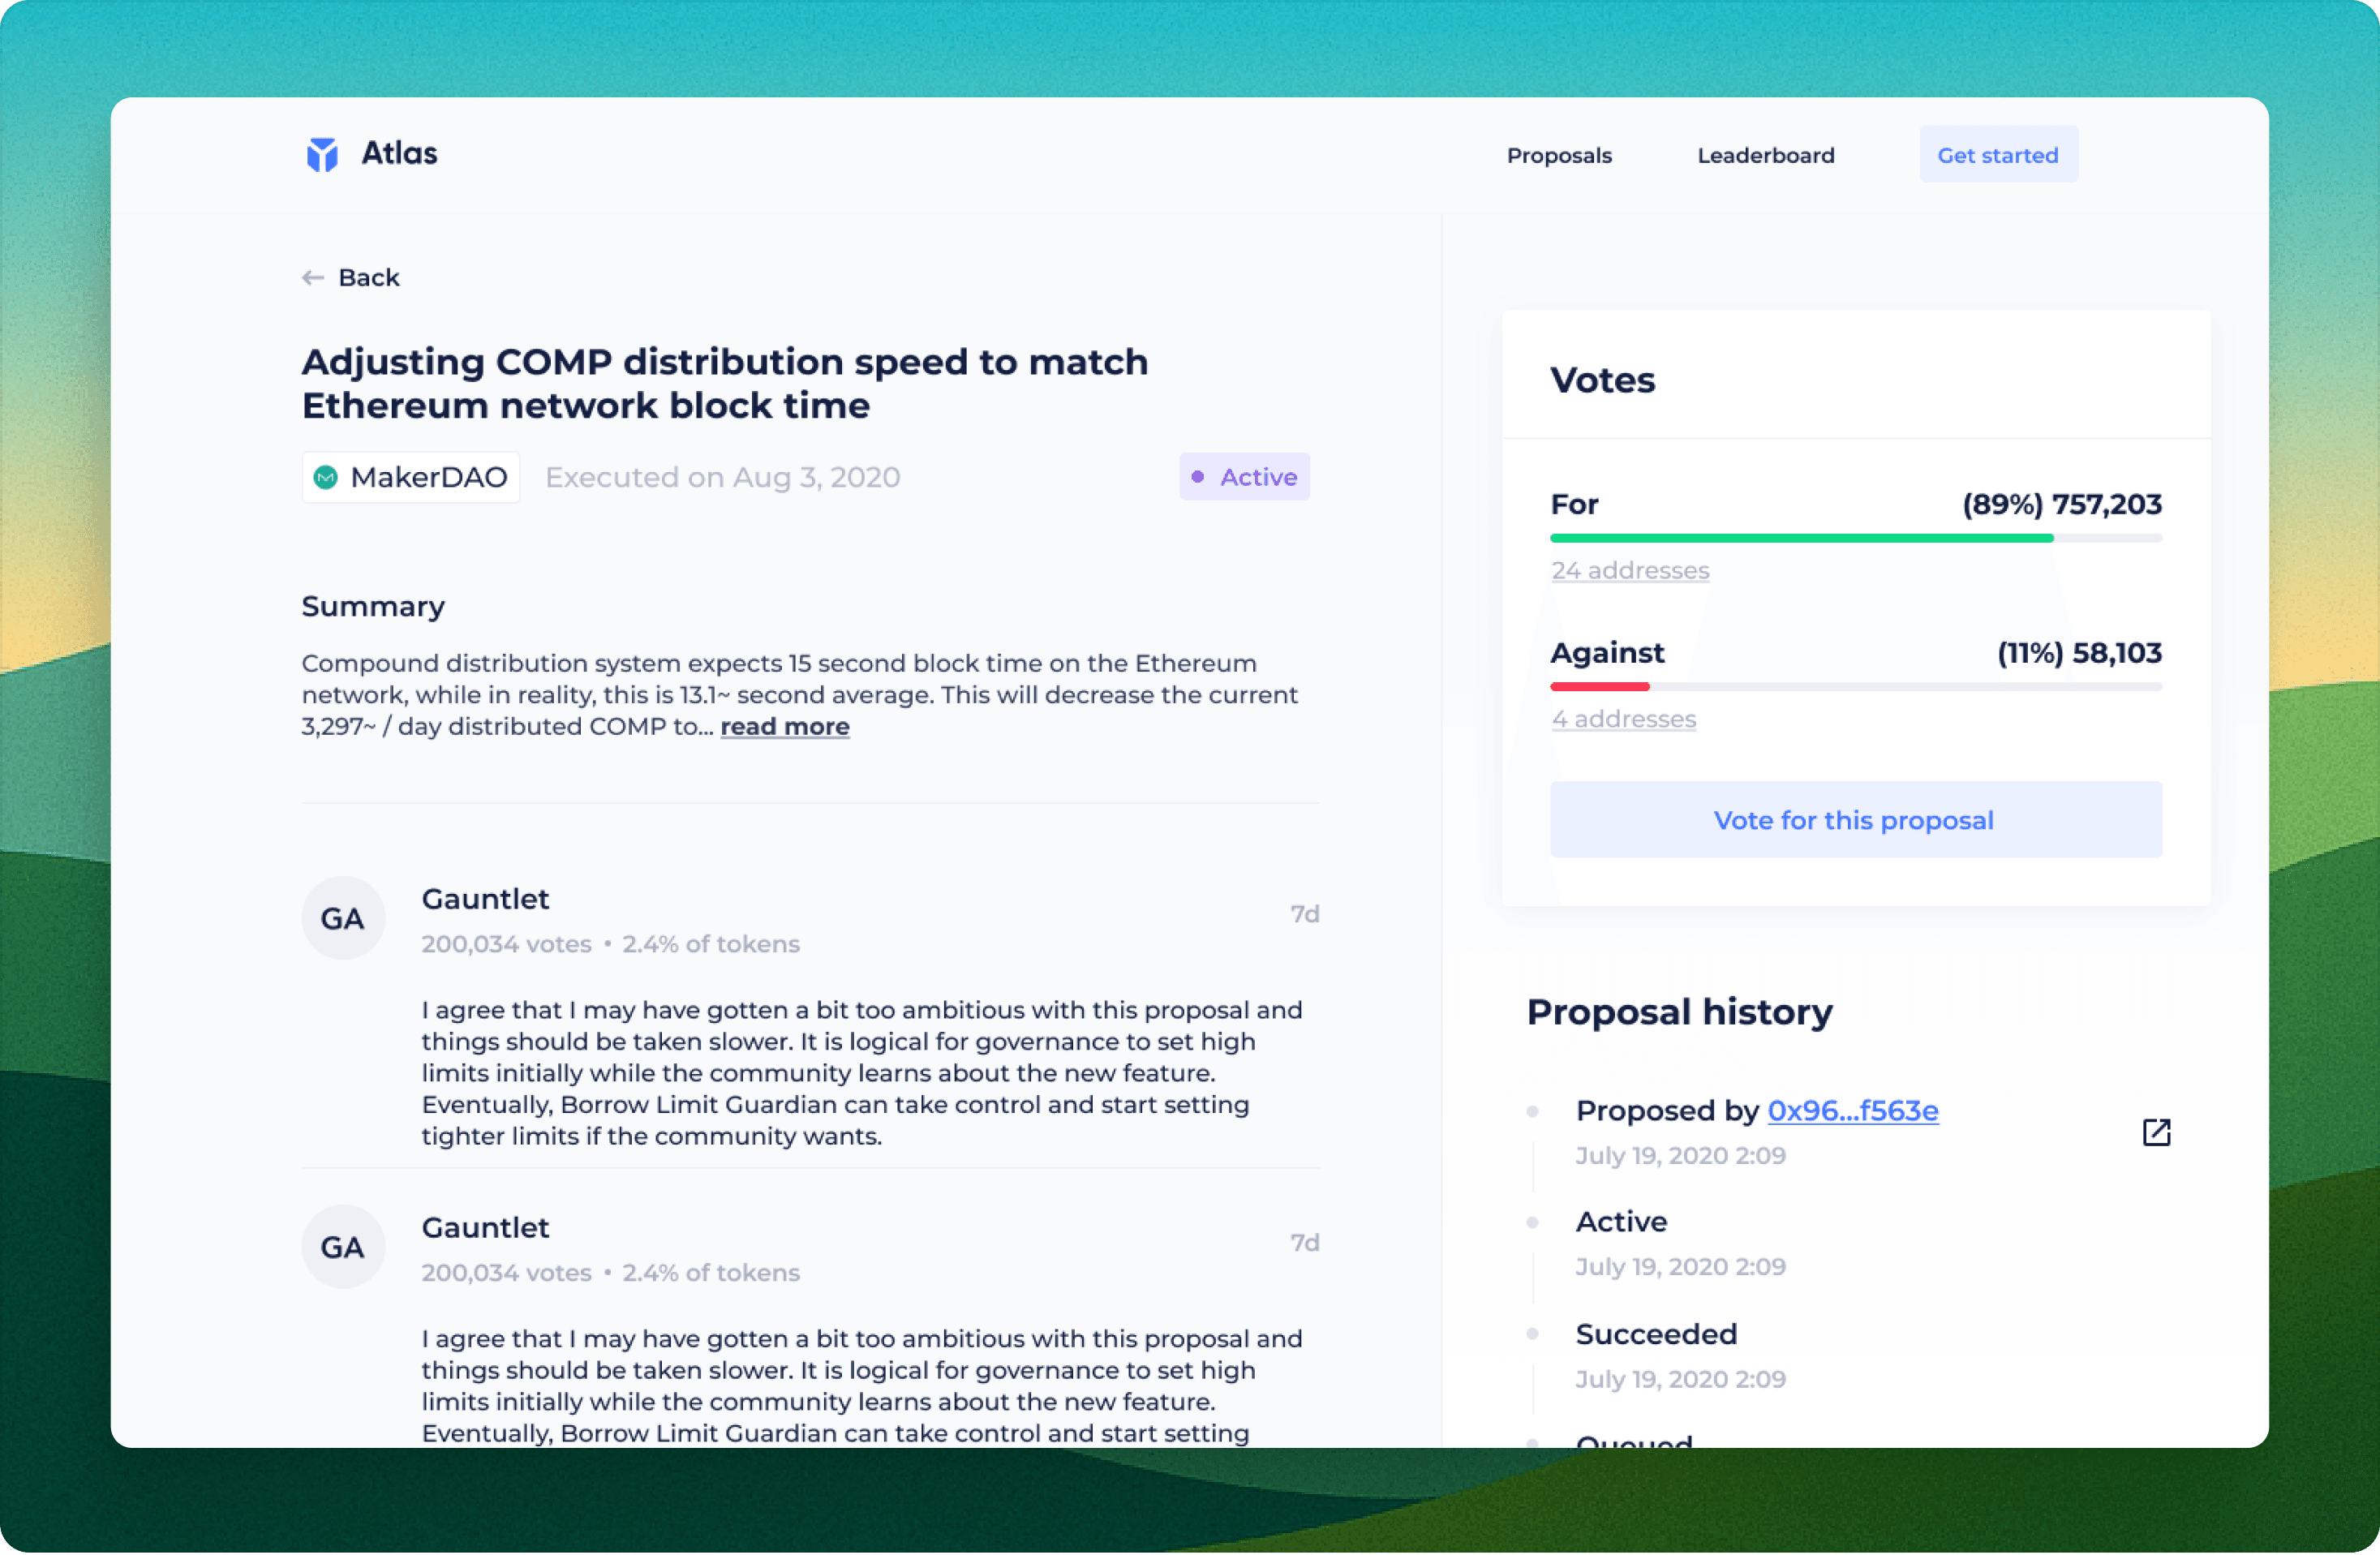Screen dimensions: 2380x1555
Task: Open the Leaderboard nav item
Action: coord(1765,155)
